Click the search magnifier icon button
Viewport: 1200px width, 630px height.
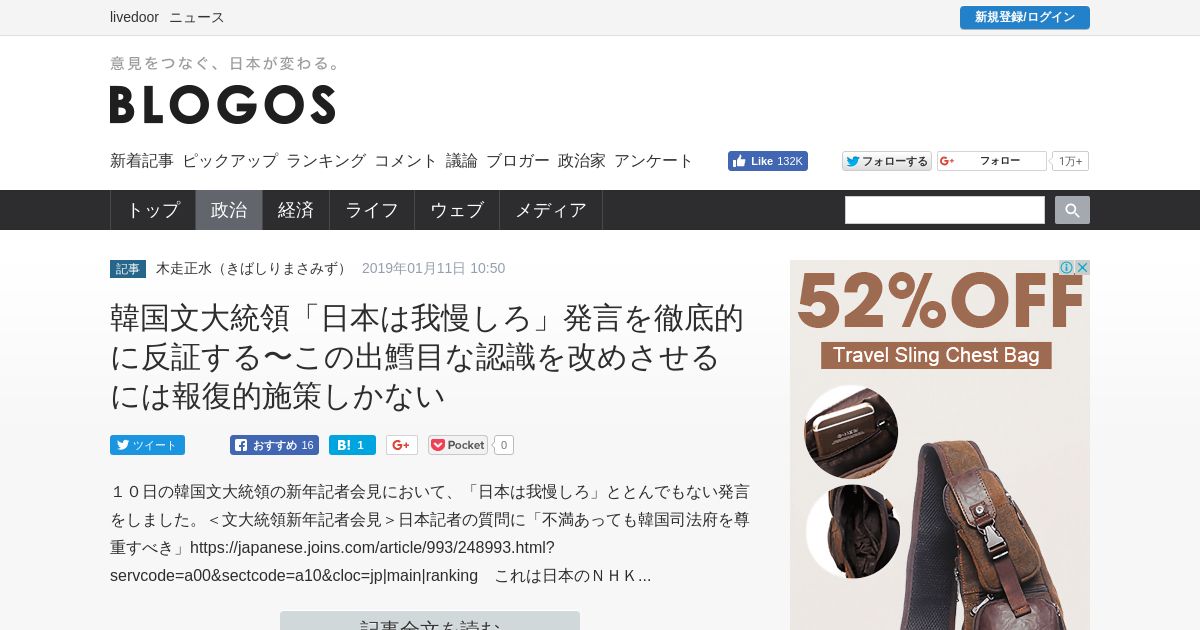click(1072, 210)
